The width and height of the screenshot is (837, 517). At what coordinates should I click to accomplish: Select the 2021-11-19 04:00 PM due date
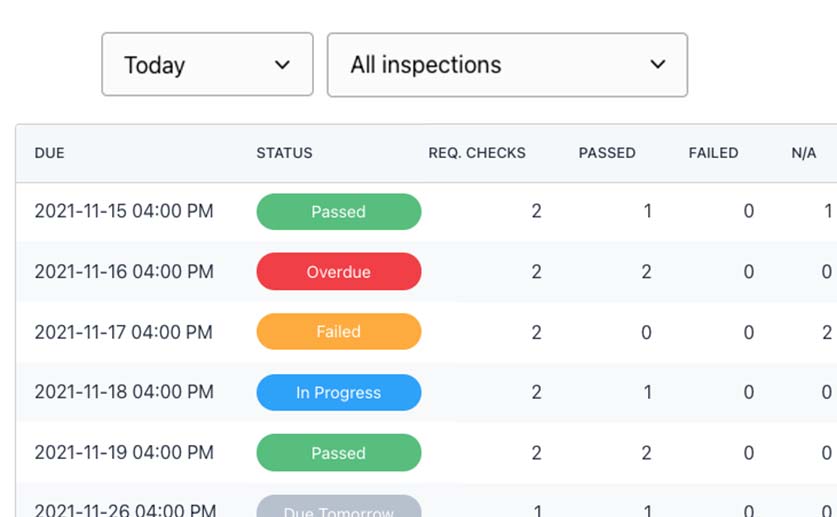pyautogui.click(x=124, y=452)
